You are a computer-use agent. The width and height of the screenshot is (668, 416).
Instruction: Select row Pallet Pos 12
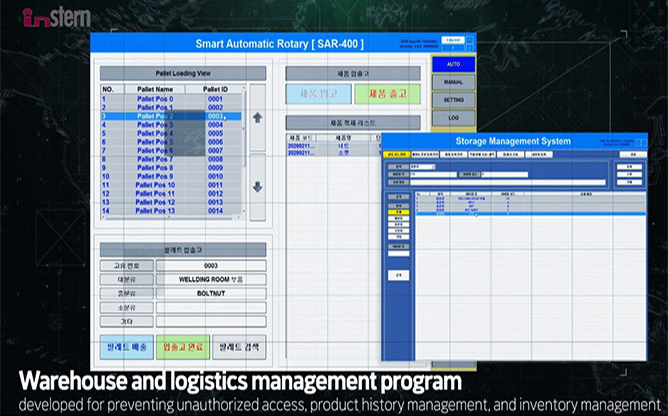(x=171, y=202)
